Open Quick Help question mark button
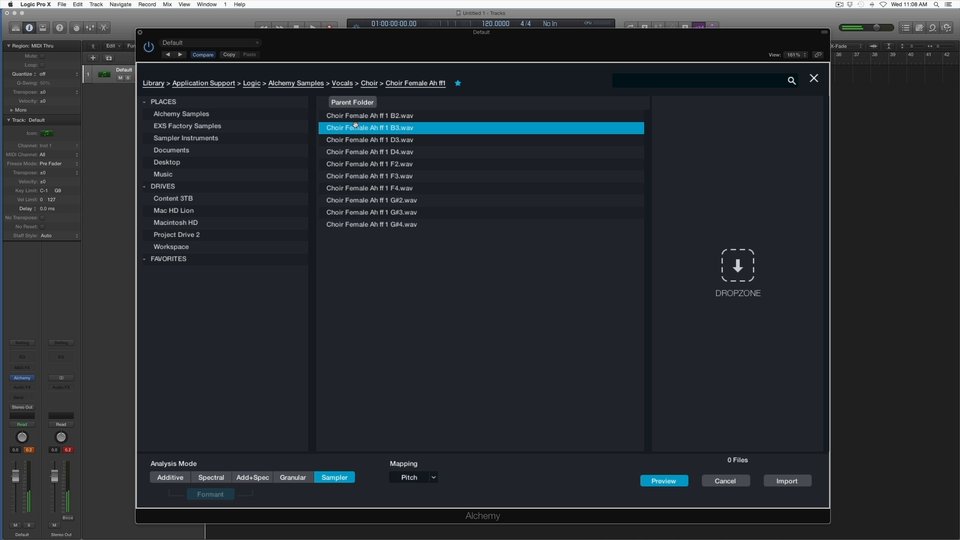Image resolution: width=960 pixels, height=540 pixels. [59, 28]
